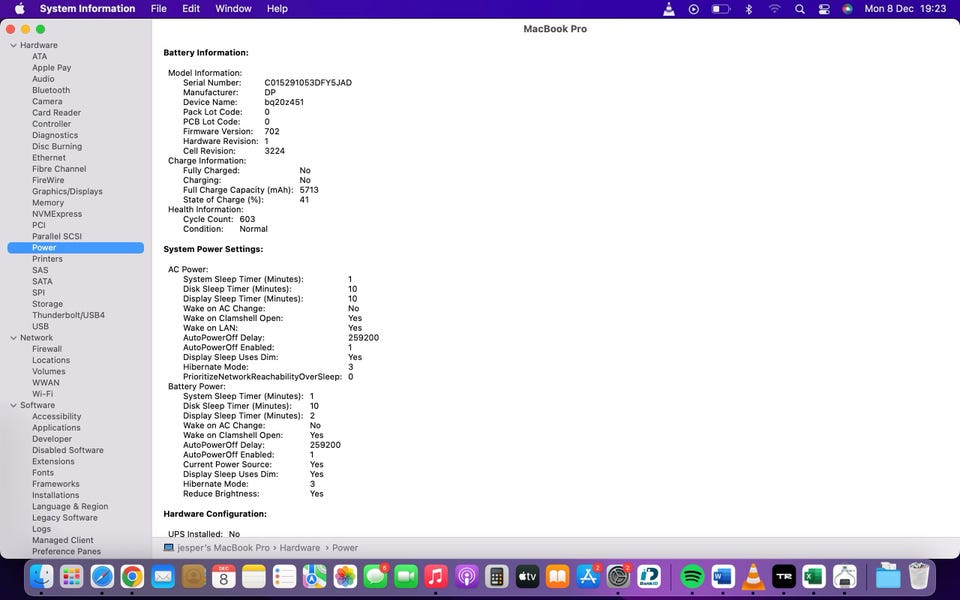The height and width of the screenshot is (600, 960).
Task: Click the battery status icon
Action: pos(720,9)
